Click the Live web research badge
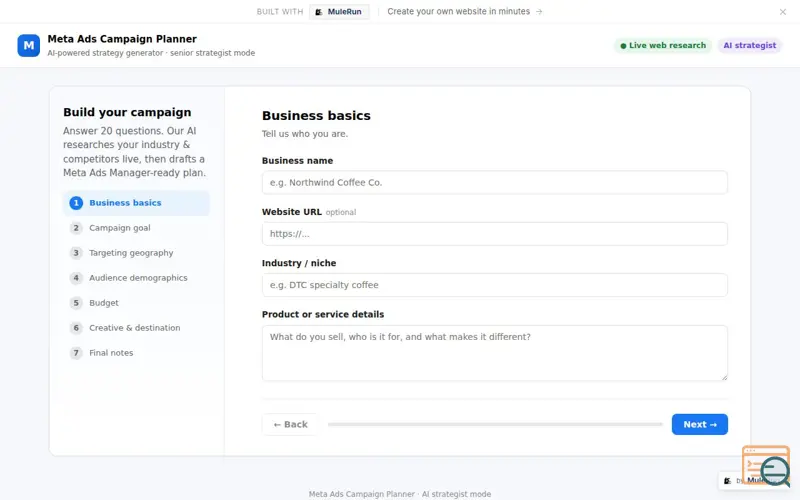The width and height of the screenshot is (800, 500). pyautogui.click(x=663, y=45)
